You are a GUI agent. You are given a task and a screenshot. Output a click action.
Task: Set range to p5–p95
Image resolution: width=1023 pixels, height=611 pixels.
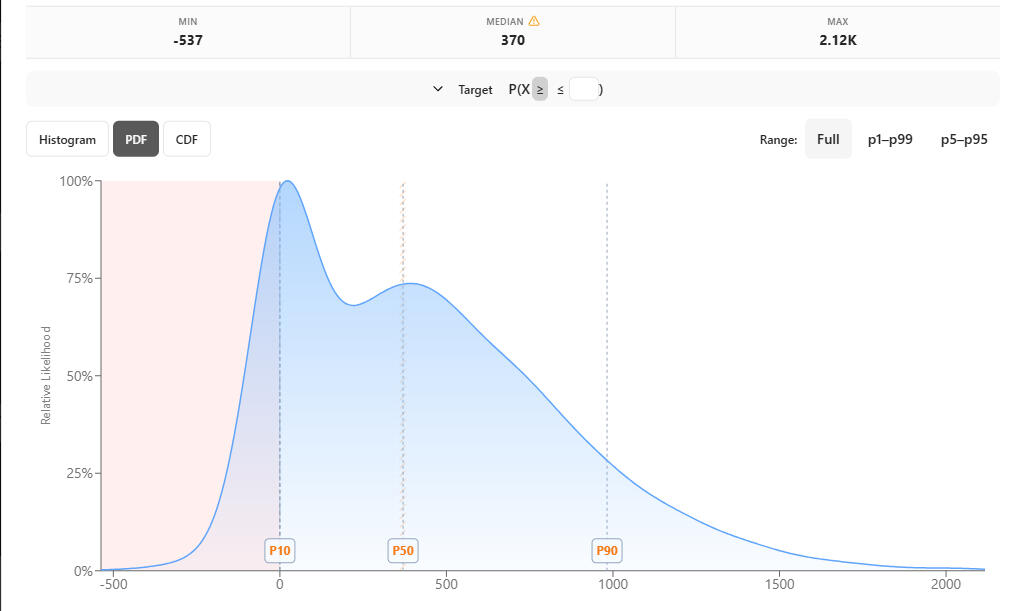964,139
